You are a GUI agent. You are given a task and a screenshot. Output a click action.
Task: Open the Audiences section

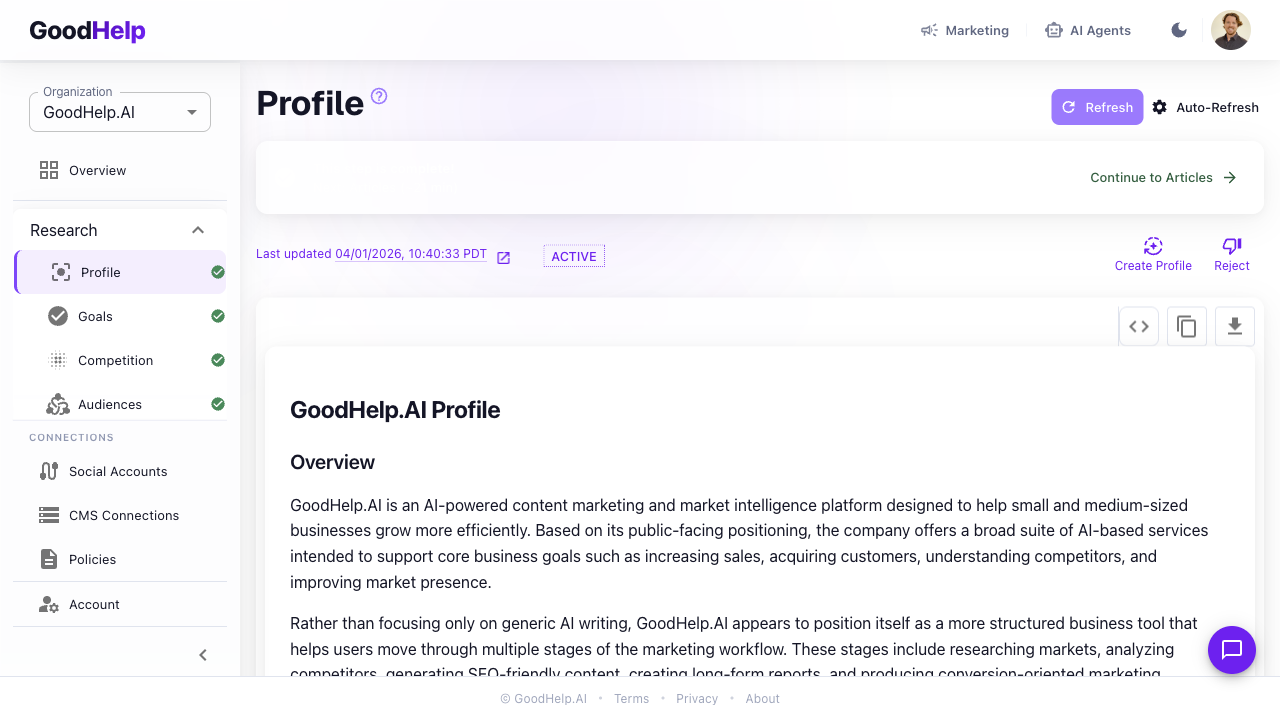pyautogui.click(x=110, y=404)
